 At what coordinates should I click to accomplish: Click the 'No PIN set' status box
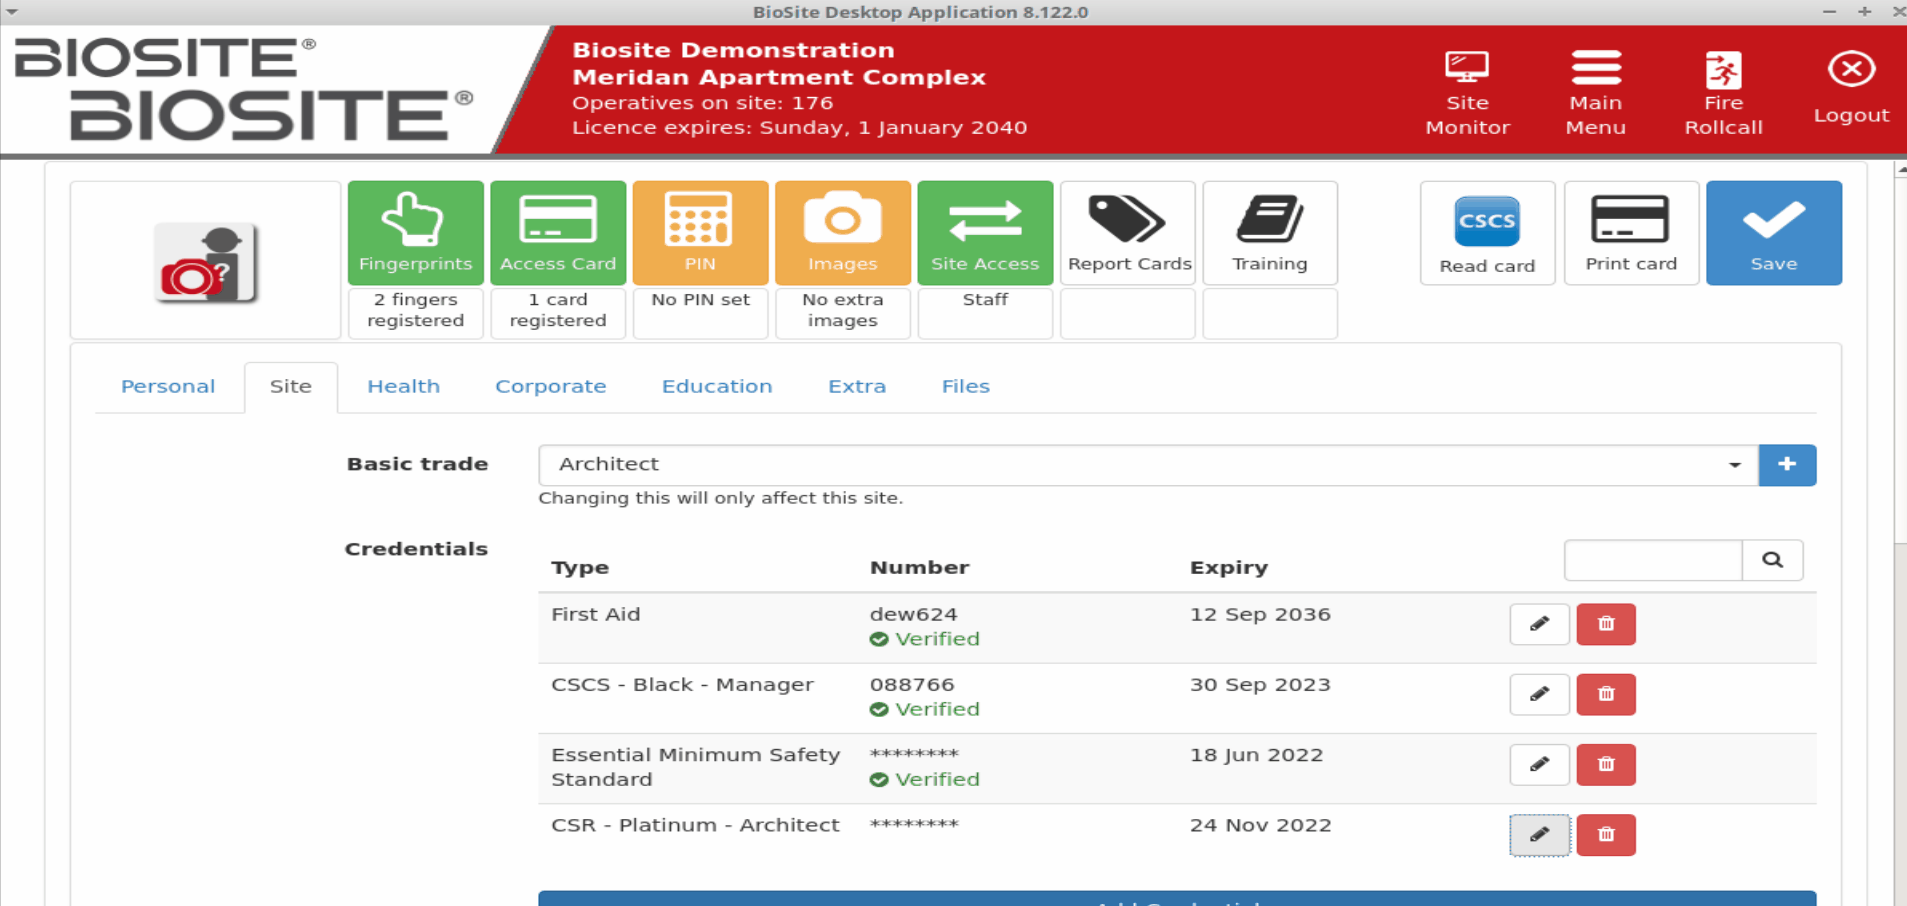[x=700, y=313]
